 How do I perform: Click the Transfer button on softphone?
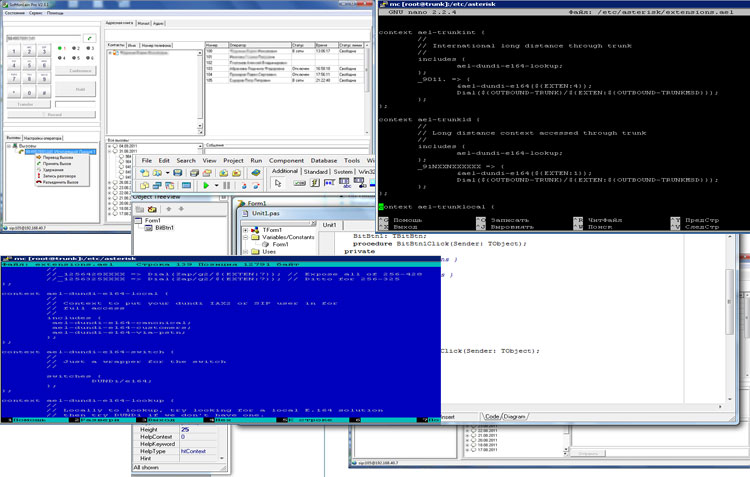tap(29, 104)
